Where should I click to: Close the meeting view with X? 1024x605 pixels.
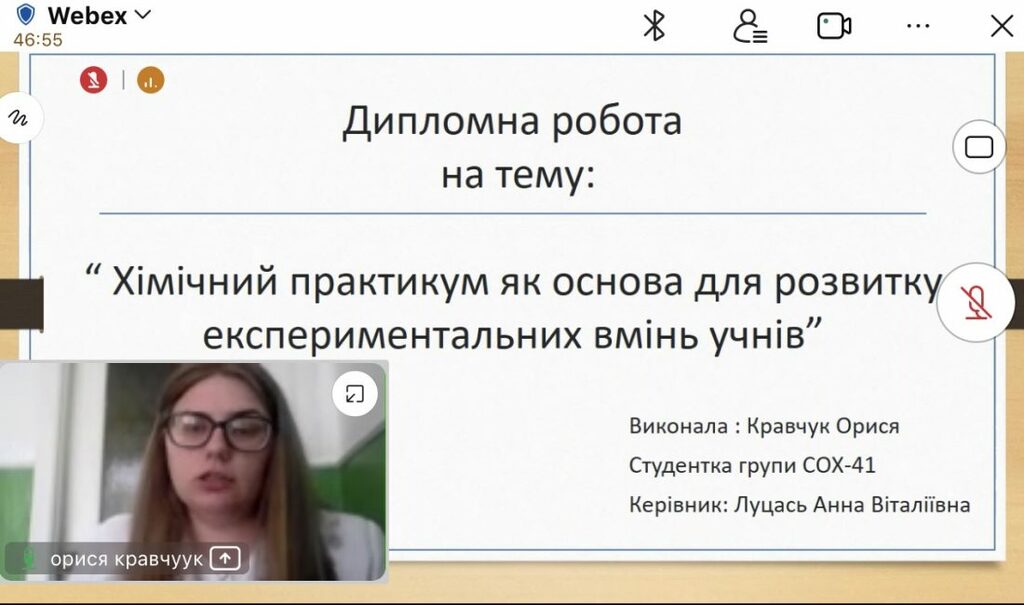(x=1001, y=26)
